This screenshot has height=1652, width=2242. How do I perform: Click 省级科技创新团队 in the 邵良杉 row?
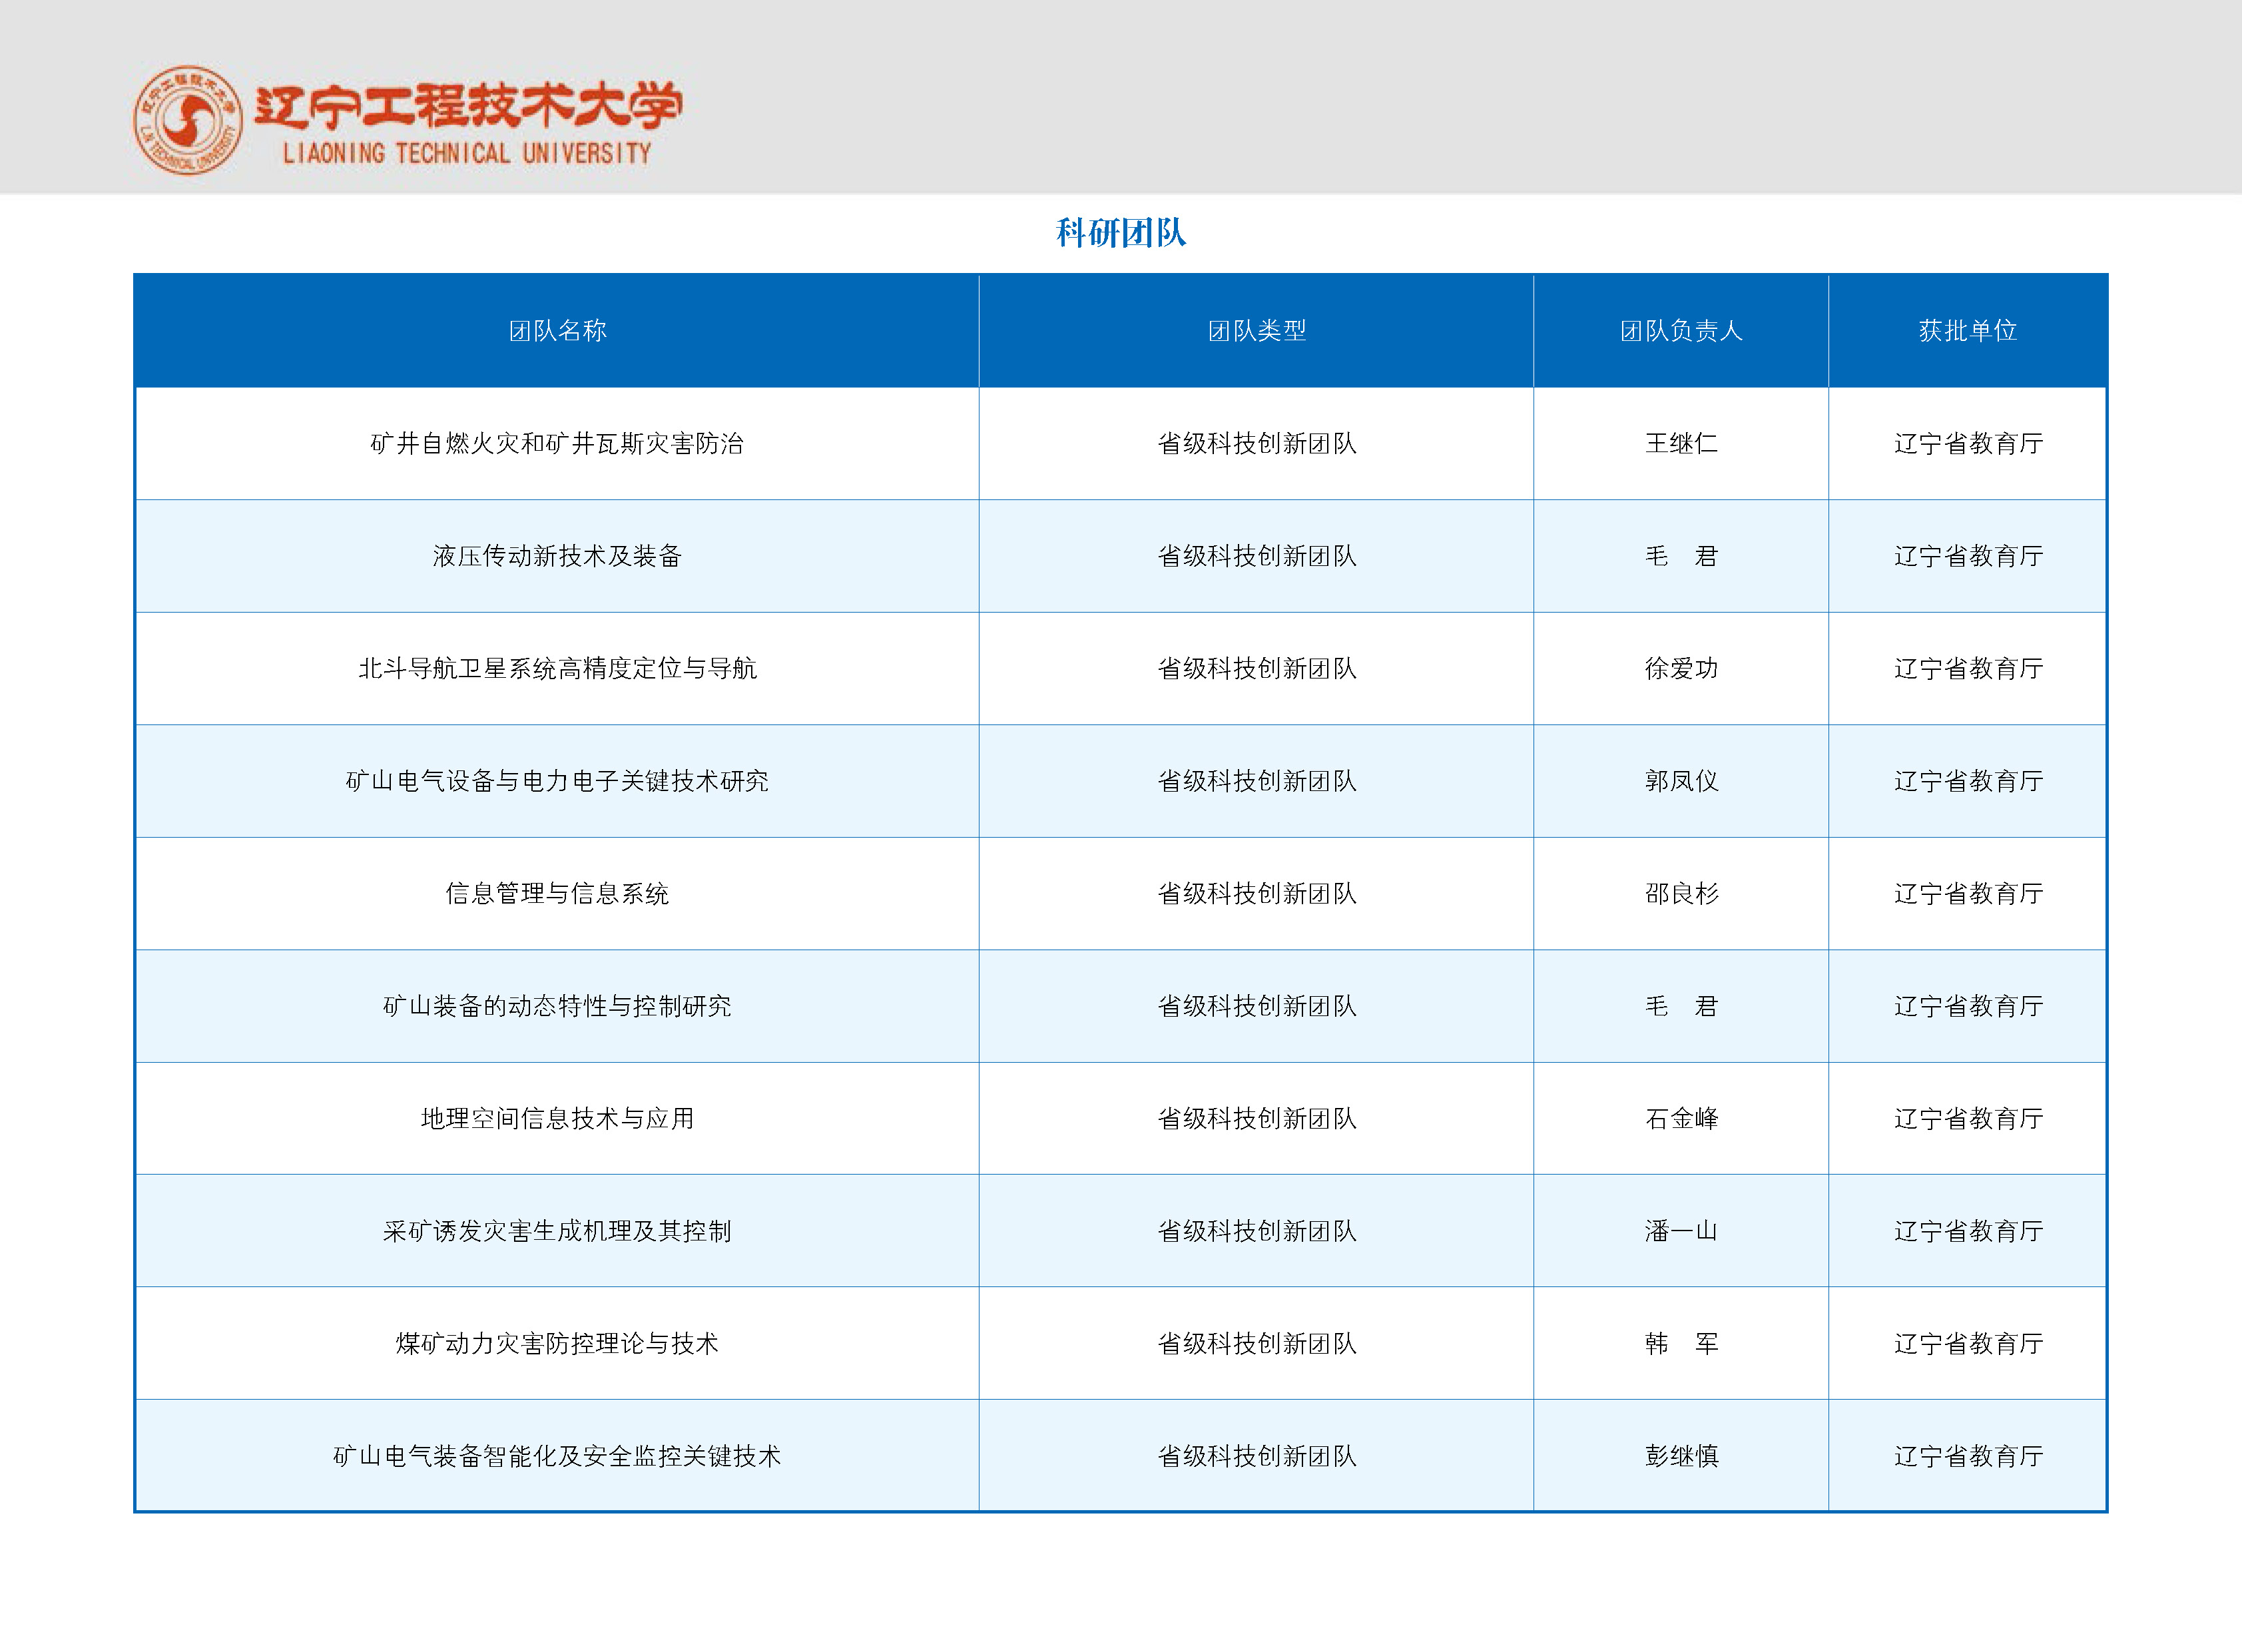coord(1257,893)
